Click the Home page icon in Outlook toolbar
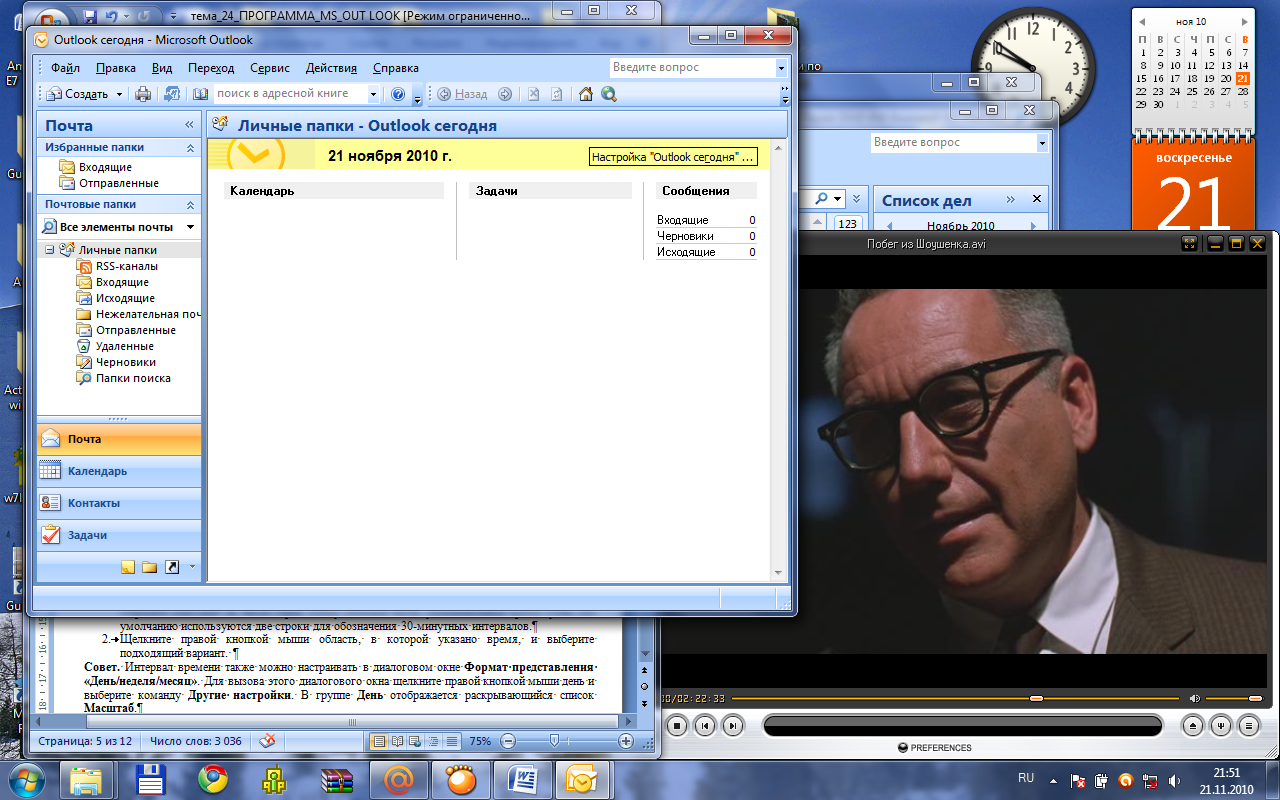 (x=586, y=94)
